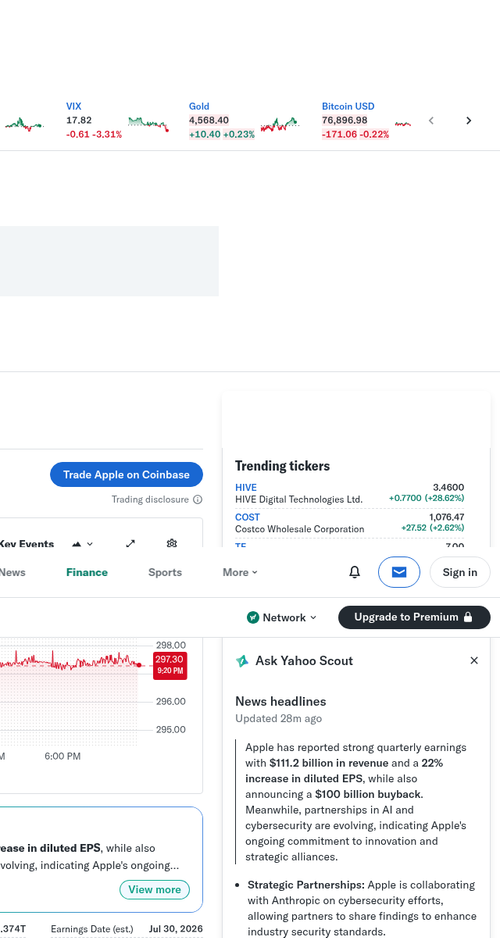The height and width of the screenshot is (938, 500).
Task: Click Upgrade to Premium button
Action: point(414,617)
